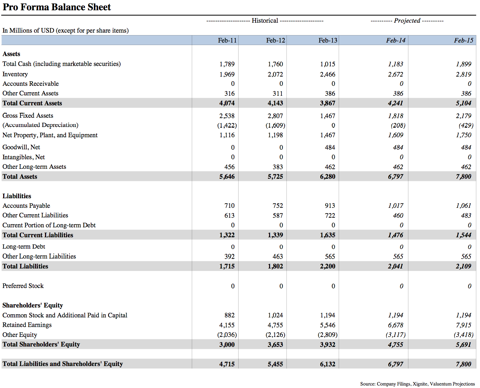480x388 pixels.
Task: Click Total Liabilities and Shareholders' Equity label
Action: click(x=63, y=364)
